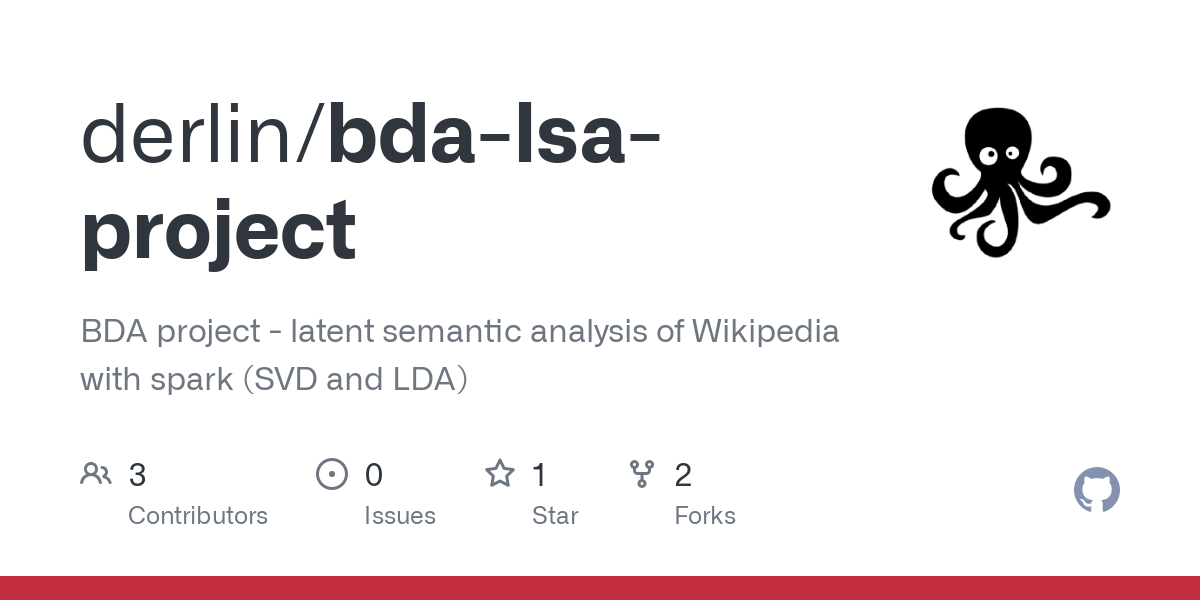Click the Forks branch icon

(x=642, y=474)
